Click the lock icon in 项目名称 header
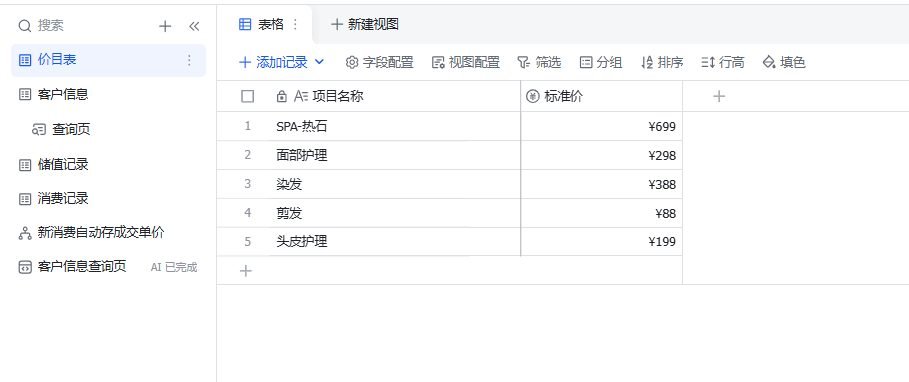Image resolution: width=909 pixels, height=382 pixels. [282, 97]
